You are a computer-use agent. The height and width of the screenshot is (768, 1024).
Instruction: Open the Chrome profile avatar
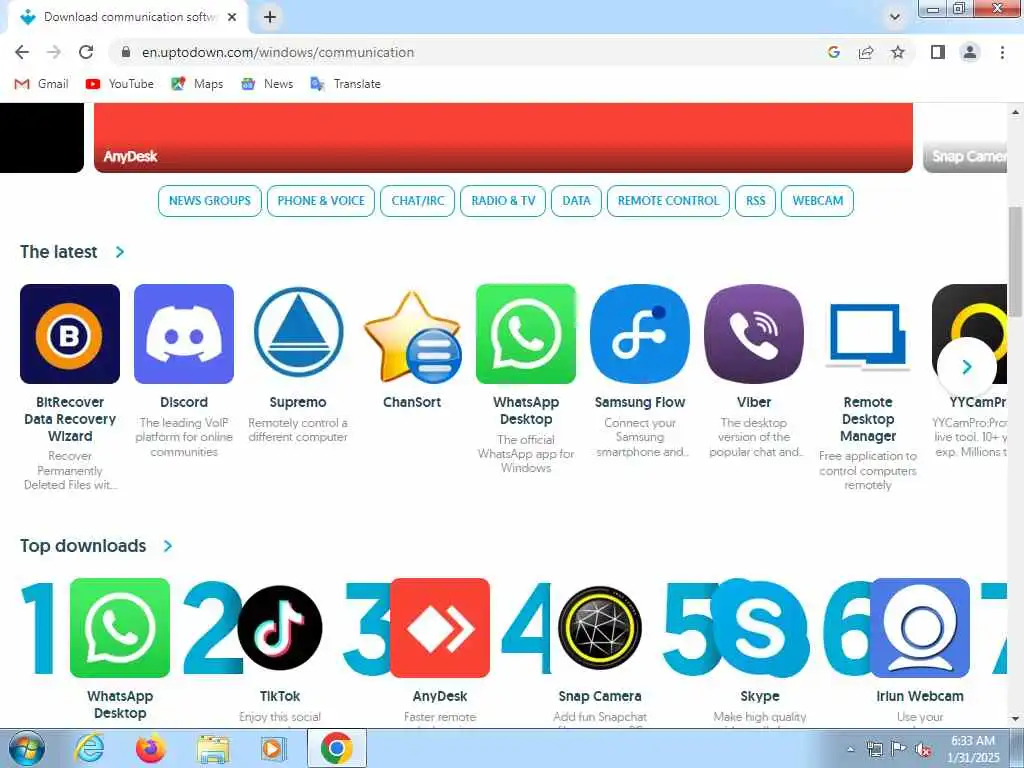[970, 52]
